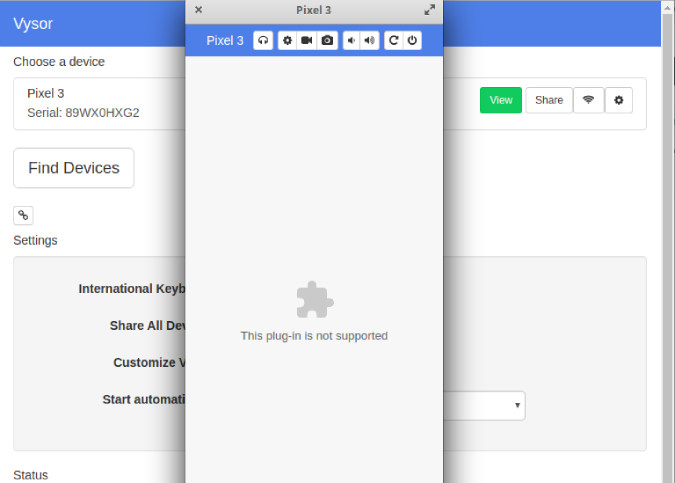Screen dimensions: 675x483
Task: Raise device volume with volume up icon
Action: (369, 40)
